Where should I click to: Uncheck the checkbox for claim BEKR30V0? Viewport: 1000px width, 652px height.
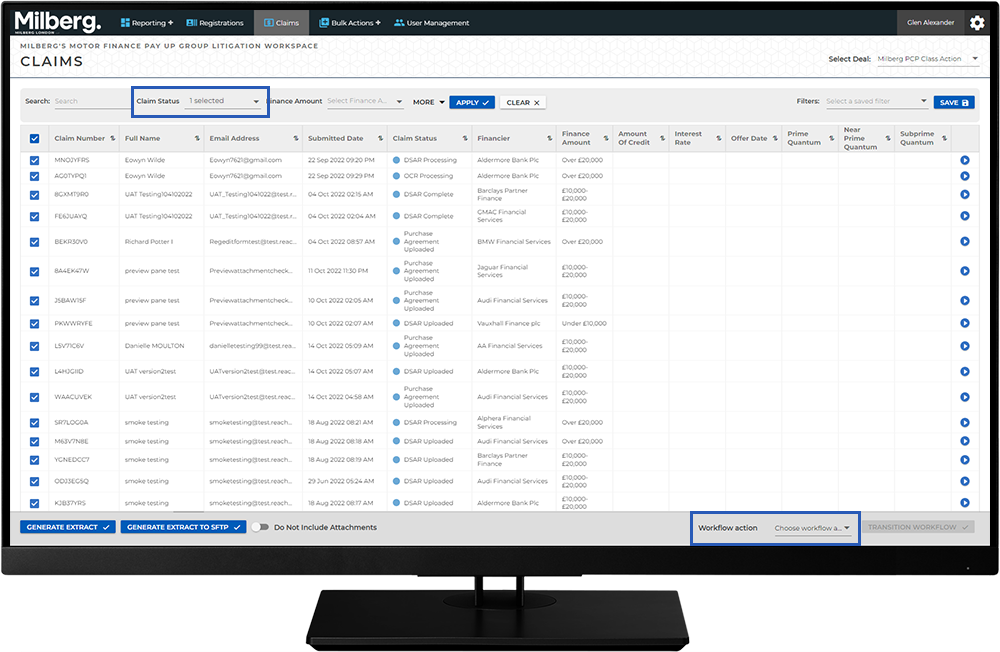pos(35,241)
